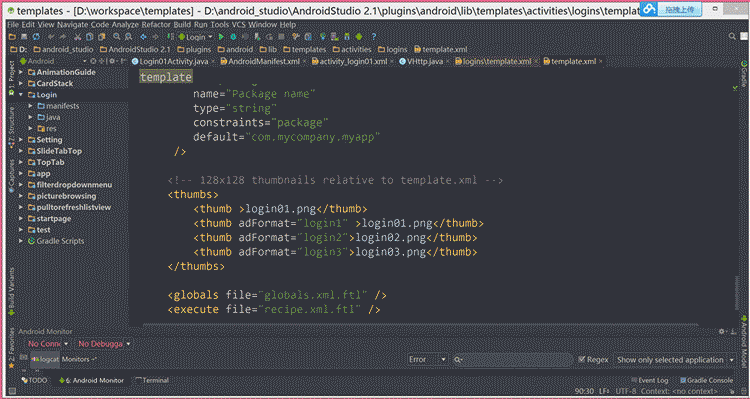Click the Cut scissors icon

(77, 36)
